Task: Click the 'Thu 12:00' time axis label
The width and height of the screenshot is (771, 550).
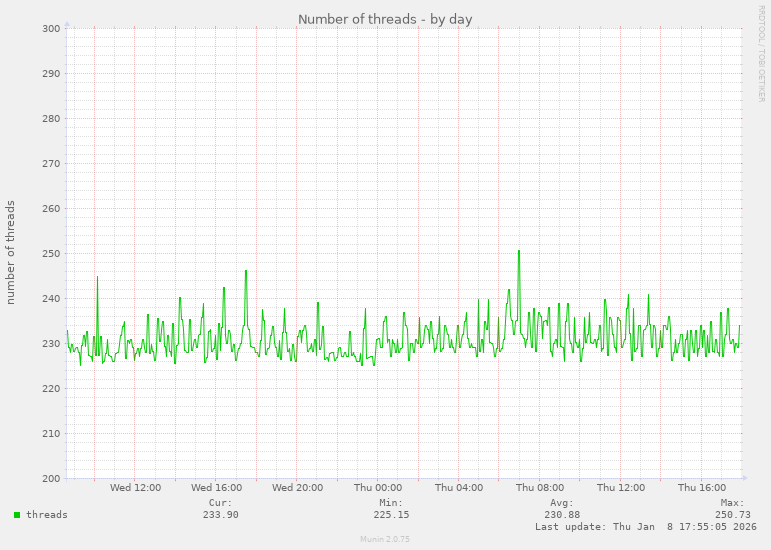Action: [x=621, y=488]
